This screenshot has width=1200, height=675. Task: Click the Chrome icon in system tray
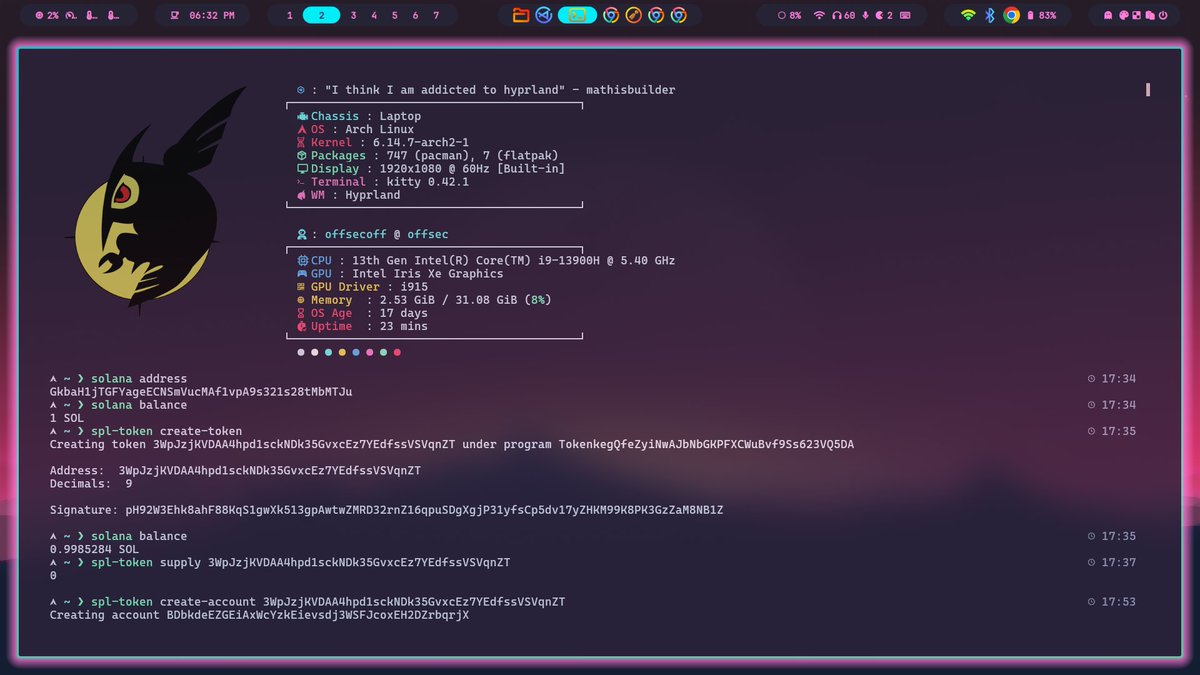pyautogui.click(x=1011, y=15)
